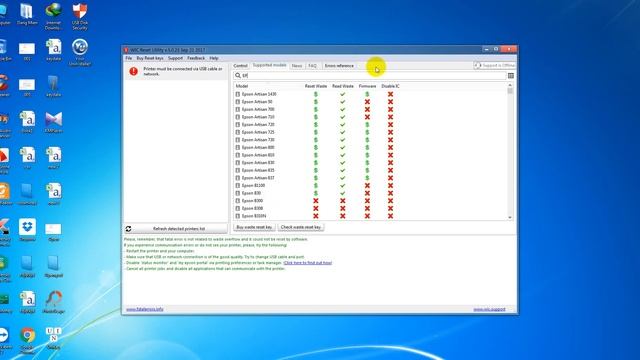Open the News tab
The height and width of the screenshot is (360, 640).
[x=297, y=66]
